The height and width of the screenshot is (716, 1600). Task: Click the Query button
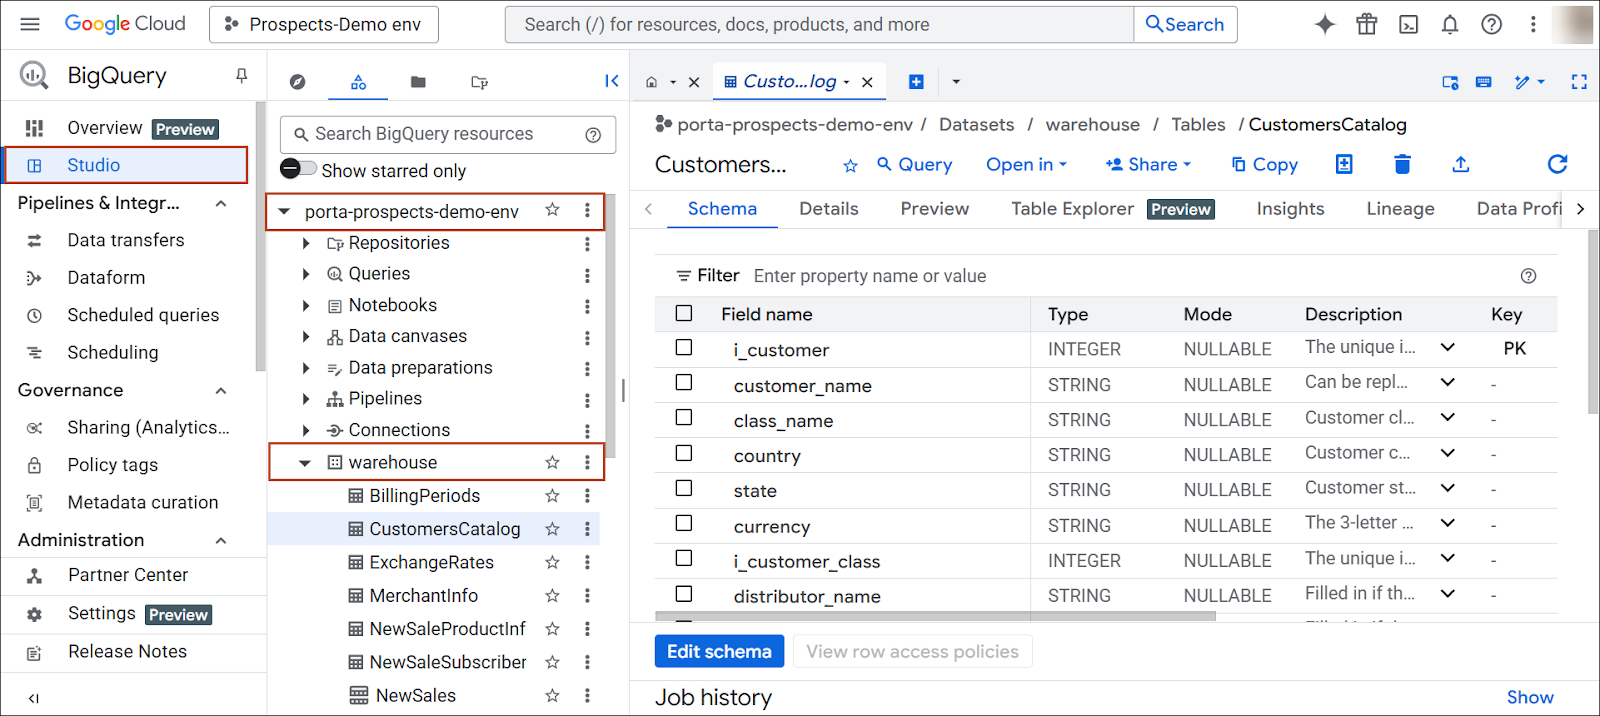point(915,165)
